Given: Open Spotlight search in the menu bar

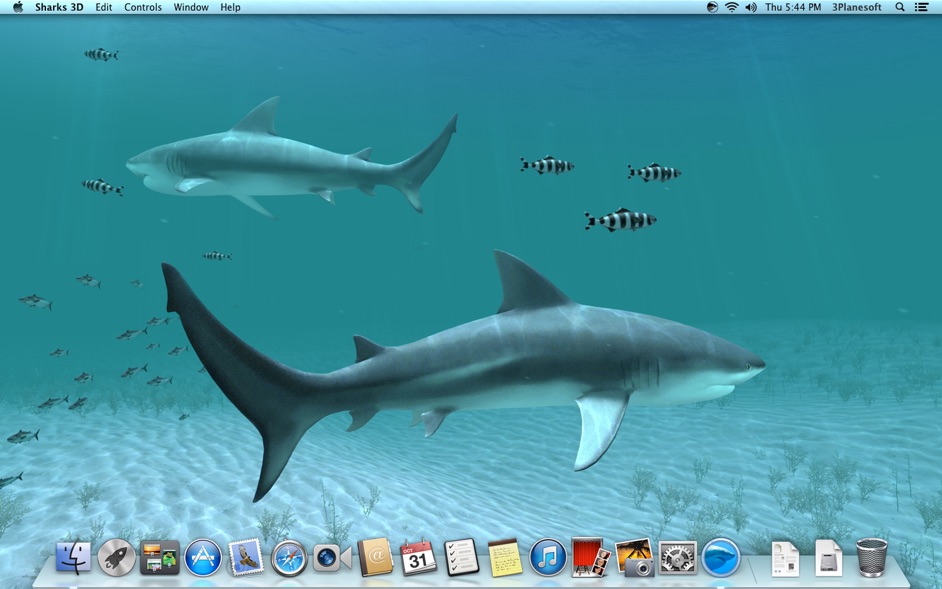Looking at the screenshot, I should pos(899,7).
